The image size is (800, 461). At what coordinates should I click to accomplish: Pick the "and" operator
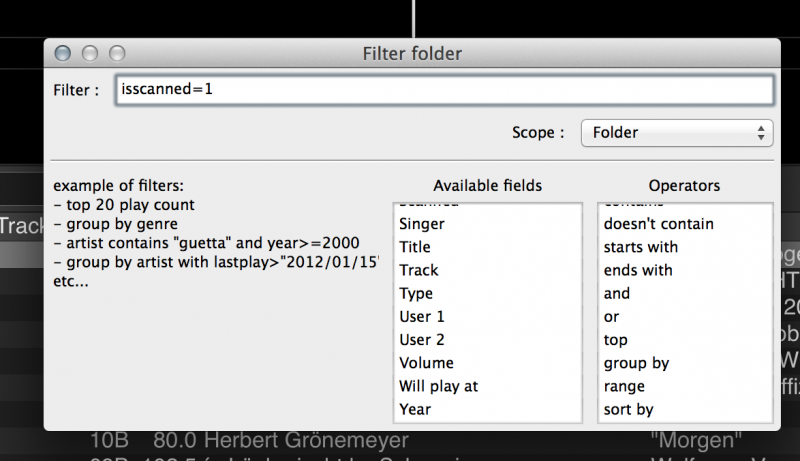617,293
